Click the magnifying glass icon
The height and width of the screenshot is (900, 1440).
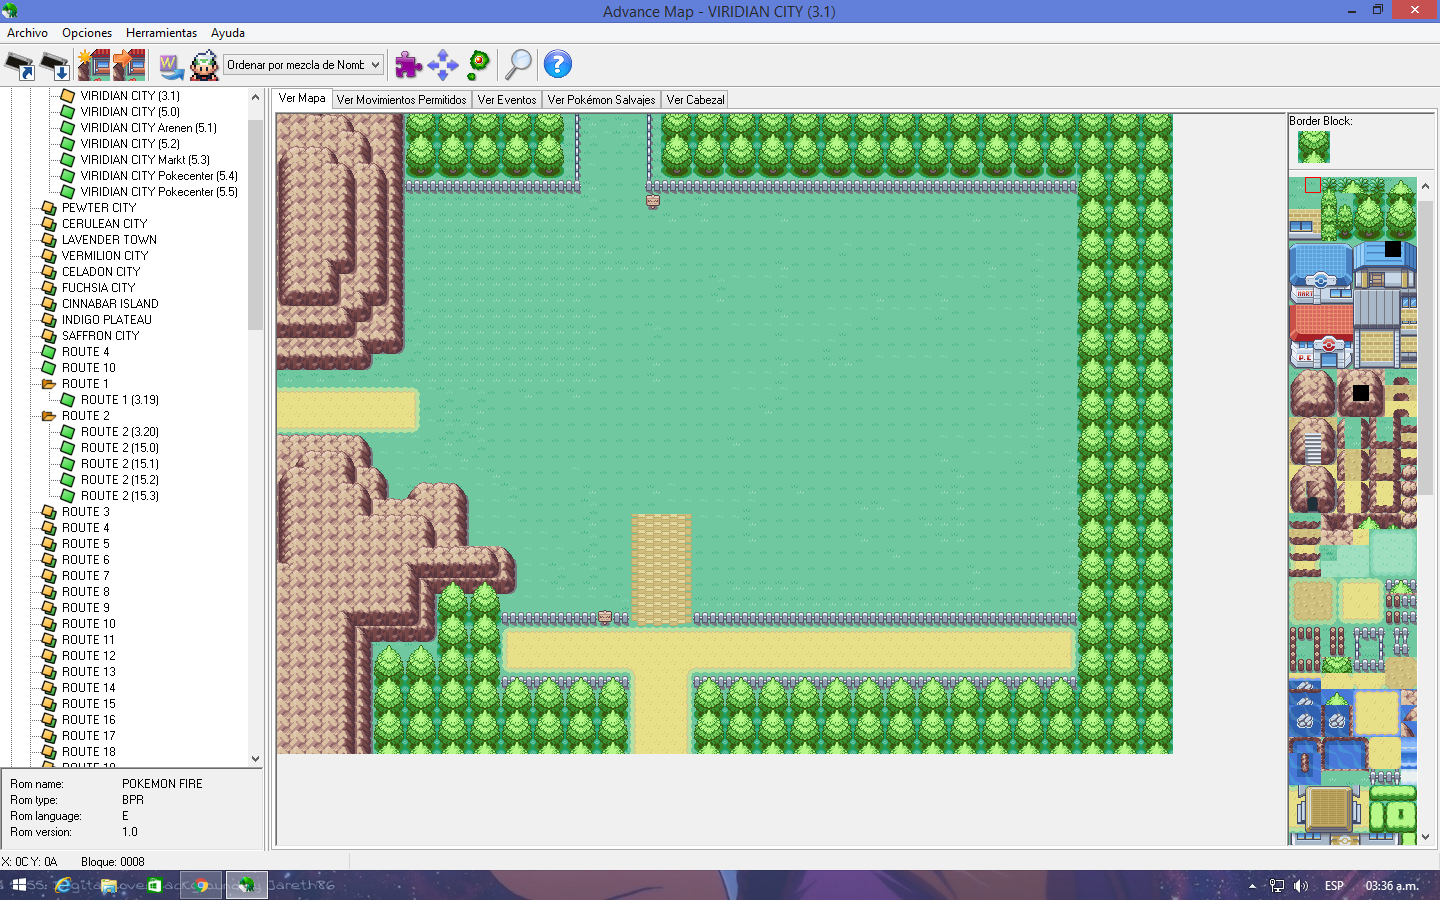pyautogui.click(x=518, y=65)
